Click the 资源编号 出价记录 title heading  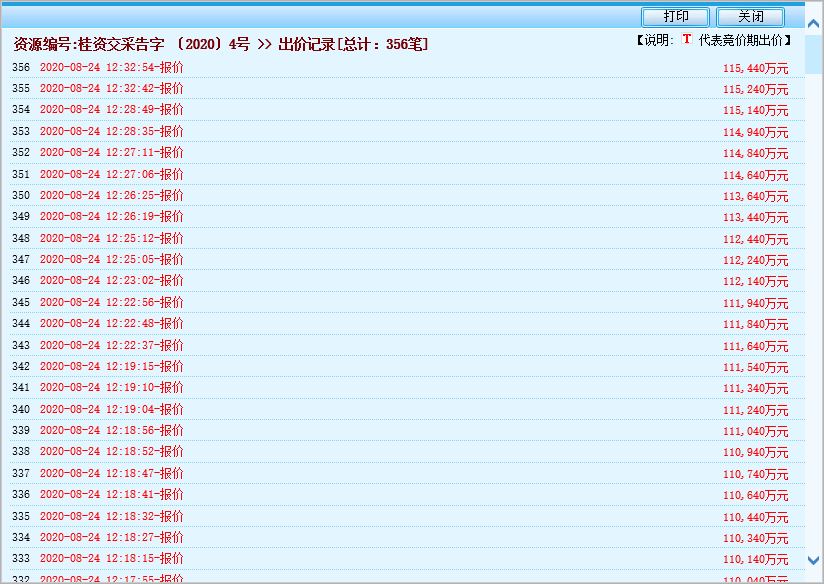point(220,44)
